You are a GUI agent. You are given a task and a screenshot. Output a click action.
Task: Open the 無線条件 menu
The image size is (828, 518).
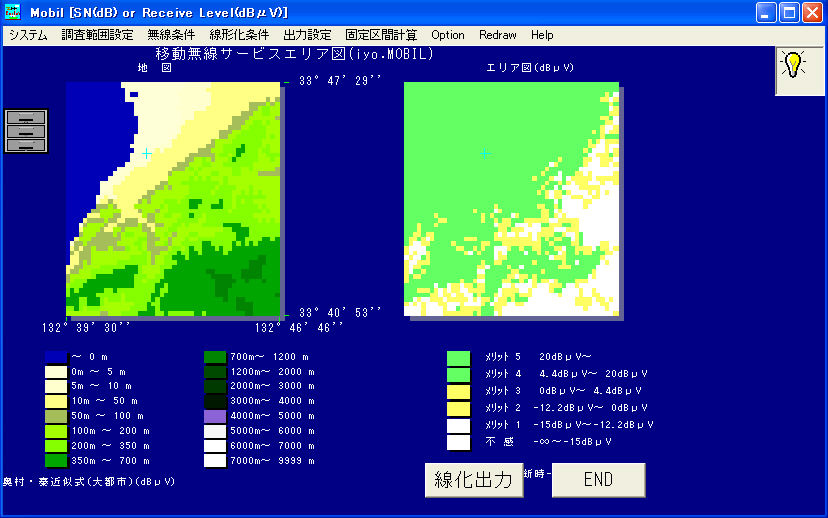[171, 35]
